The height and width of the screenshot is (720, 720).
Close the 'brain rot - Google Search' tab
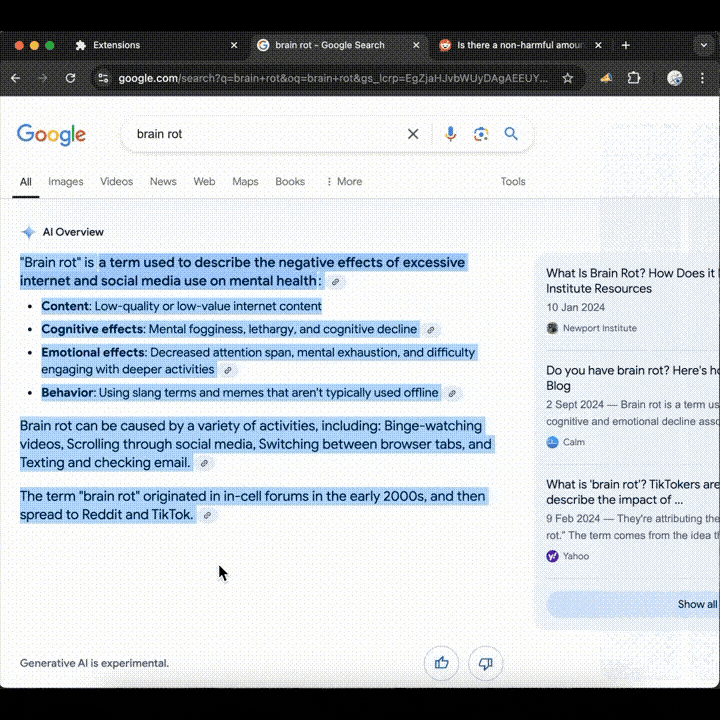click(x=416, y=45)
